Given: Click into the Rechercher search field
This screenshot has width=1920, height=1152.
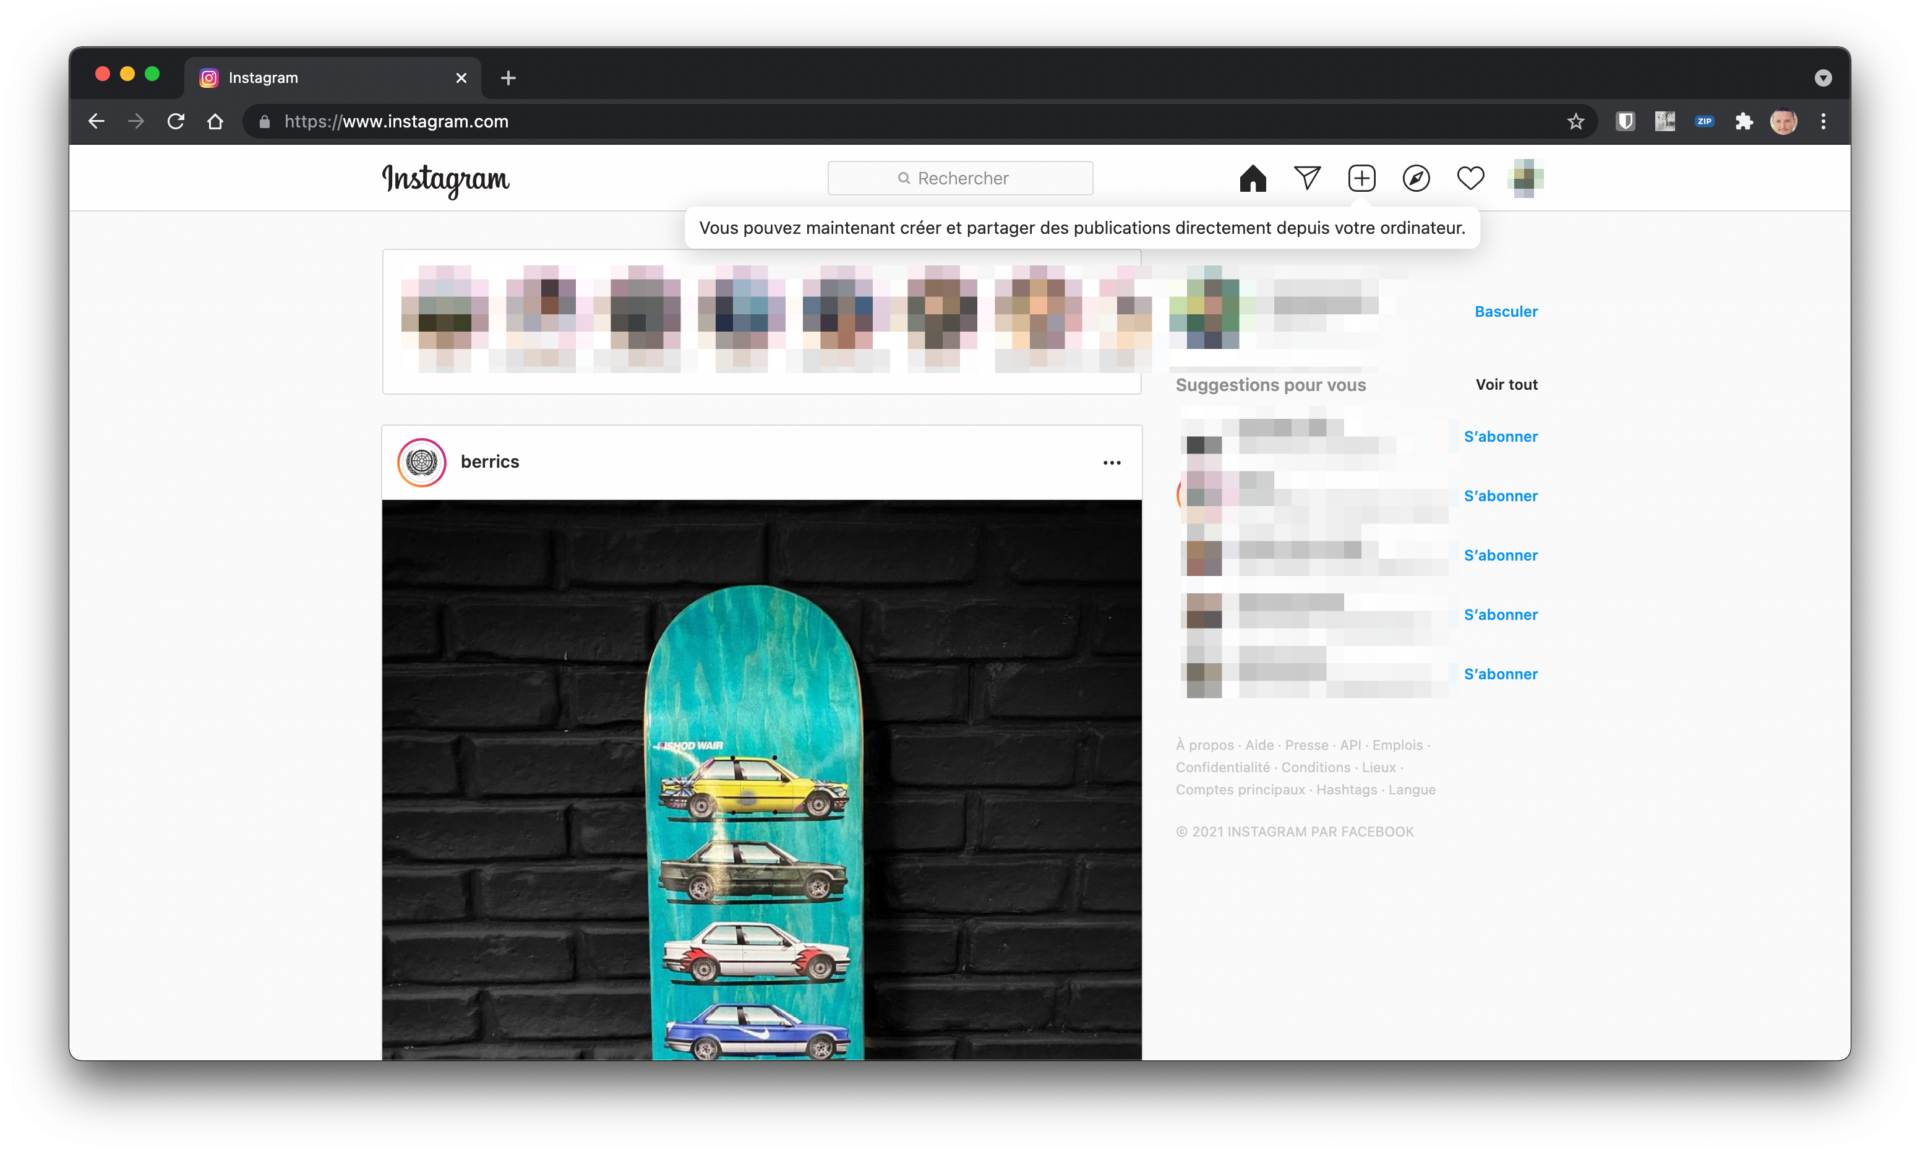Looking at the screenshot, I should point(960,178).
